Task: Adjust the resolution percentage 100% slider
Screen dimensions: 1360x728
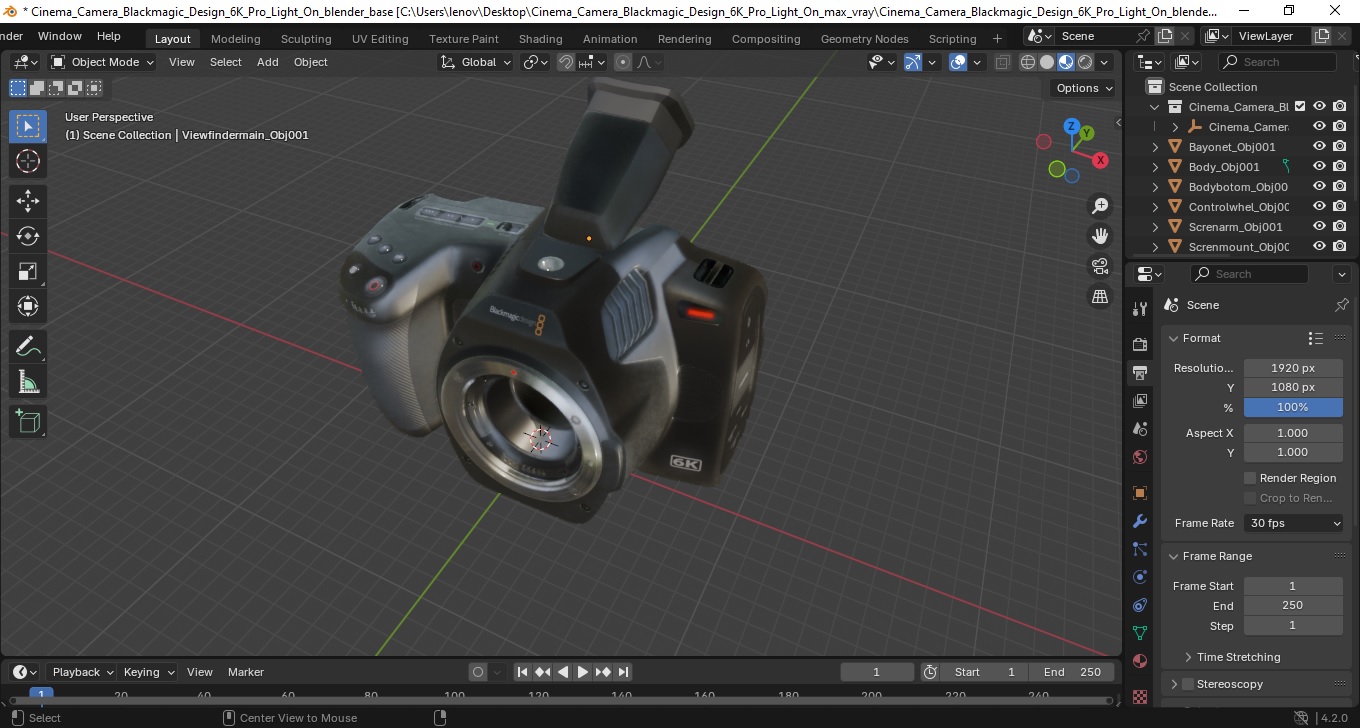Action: [1293, 407]
